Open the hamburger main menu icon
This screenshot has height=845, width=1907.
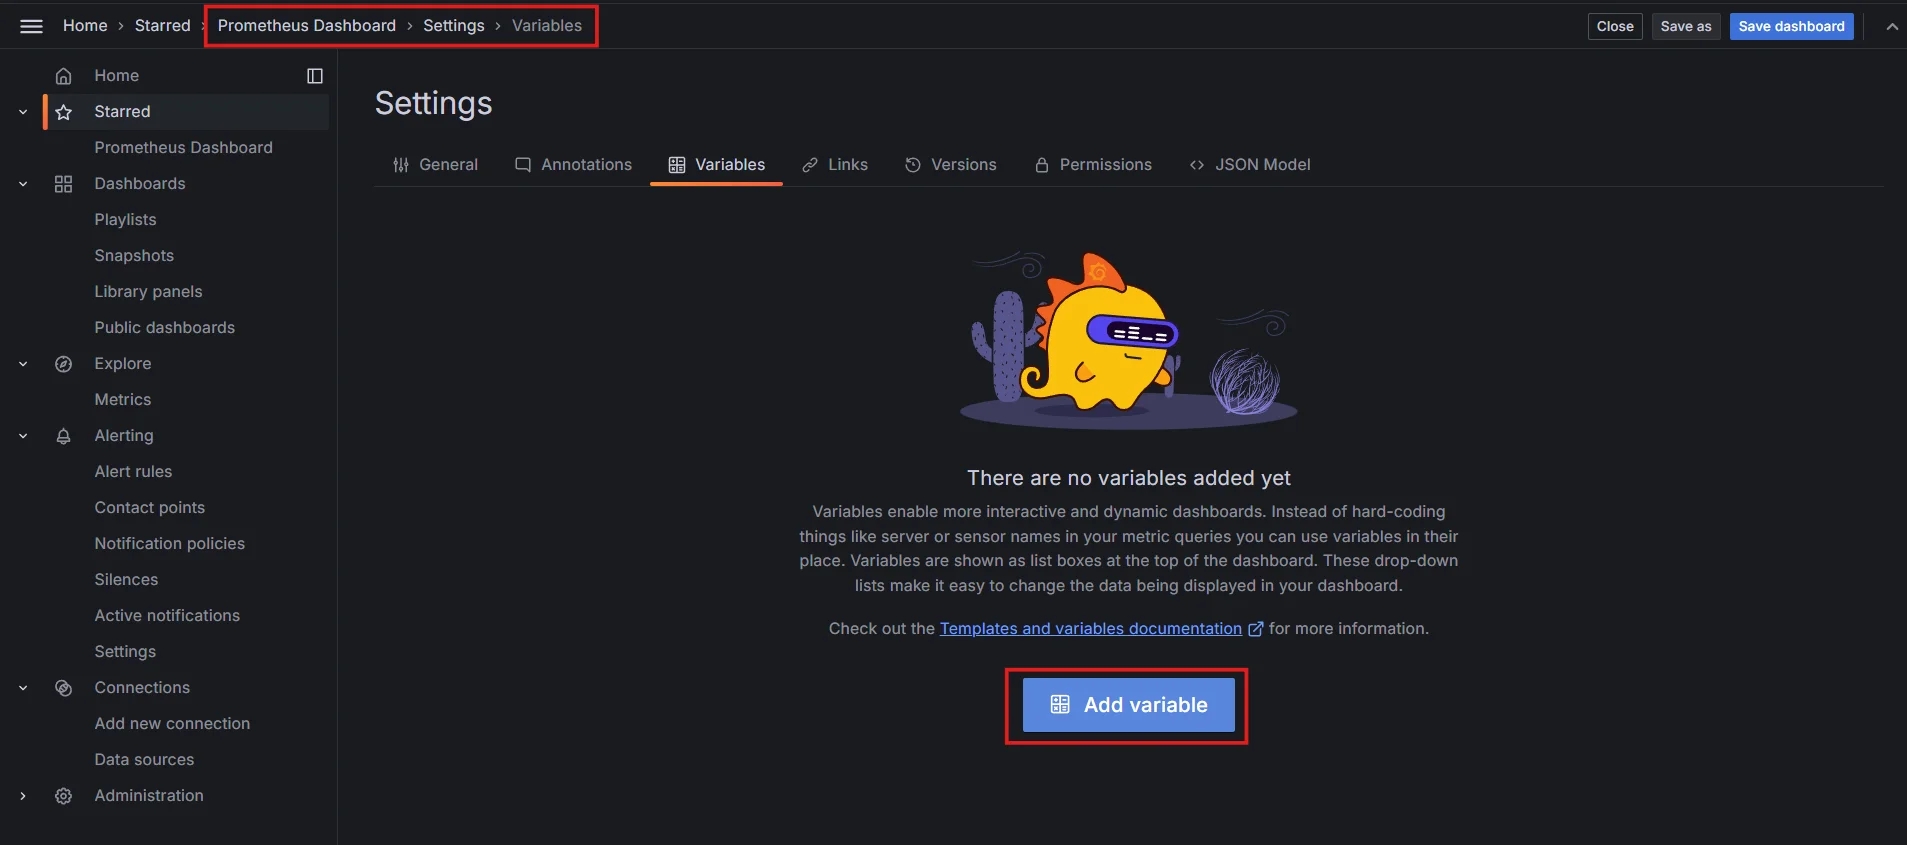[x=31, y=26]
